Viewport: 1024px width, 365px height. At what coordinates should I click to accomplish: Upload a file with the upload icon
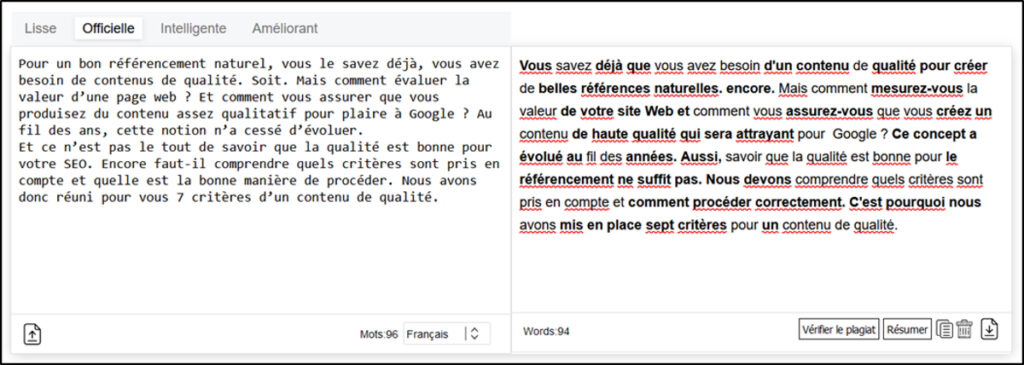coord(33,334)
